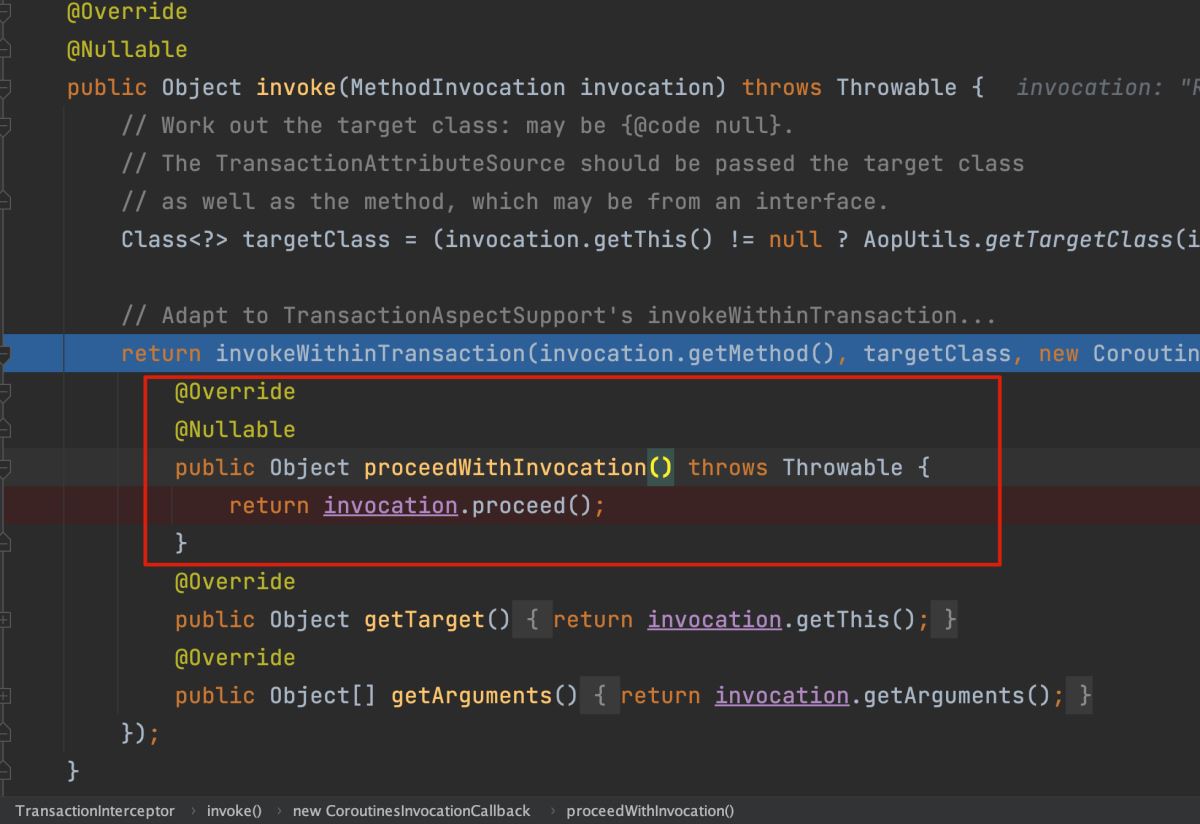Click fold marker beside invoke method declaration

click(x=5, y=88)
